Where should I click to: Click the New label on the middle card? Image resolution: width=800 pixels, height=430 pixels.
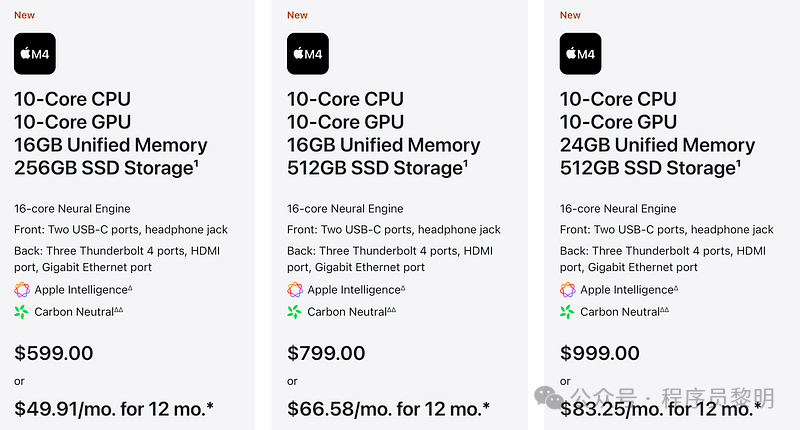[297, 15]
